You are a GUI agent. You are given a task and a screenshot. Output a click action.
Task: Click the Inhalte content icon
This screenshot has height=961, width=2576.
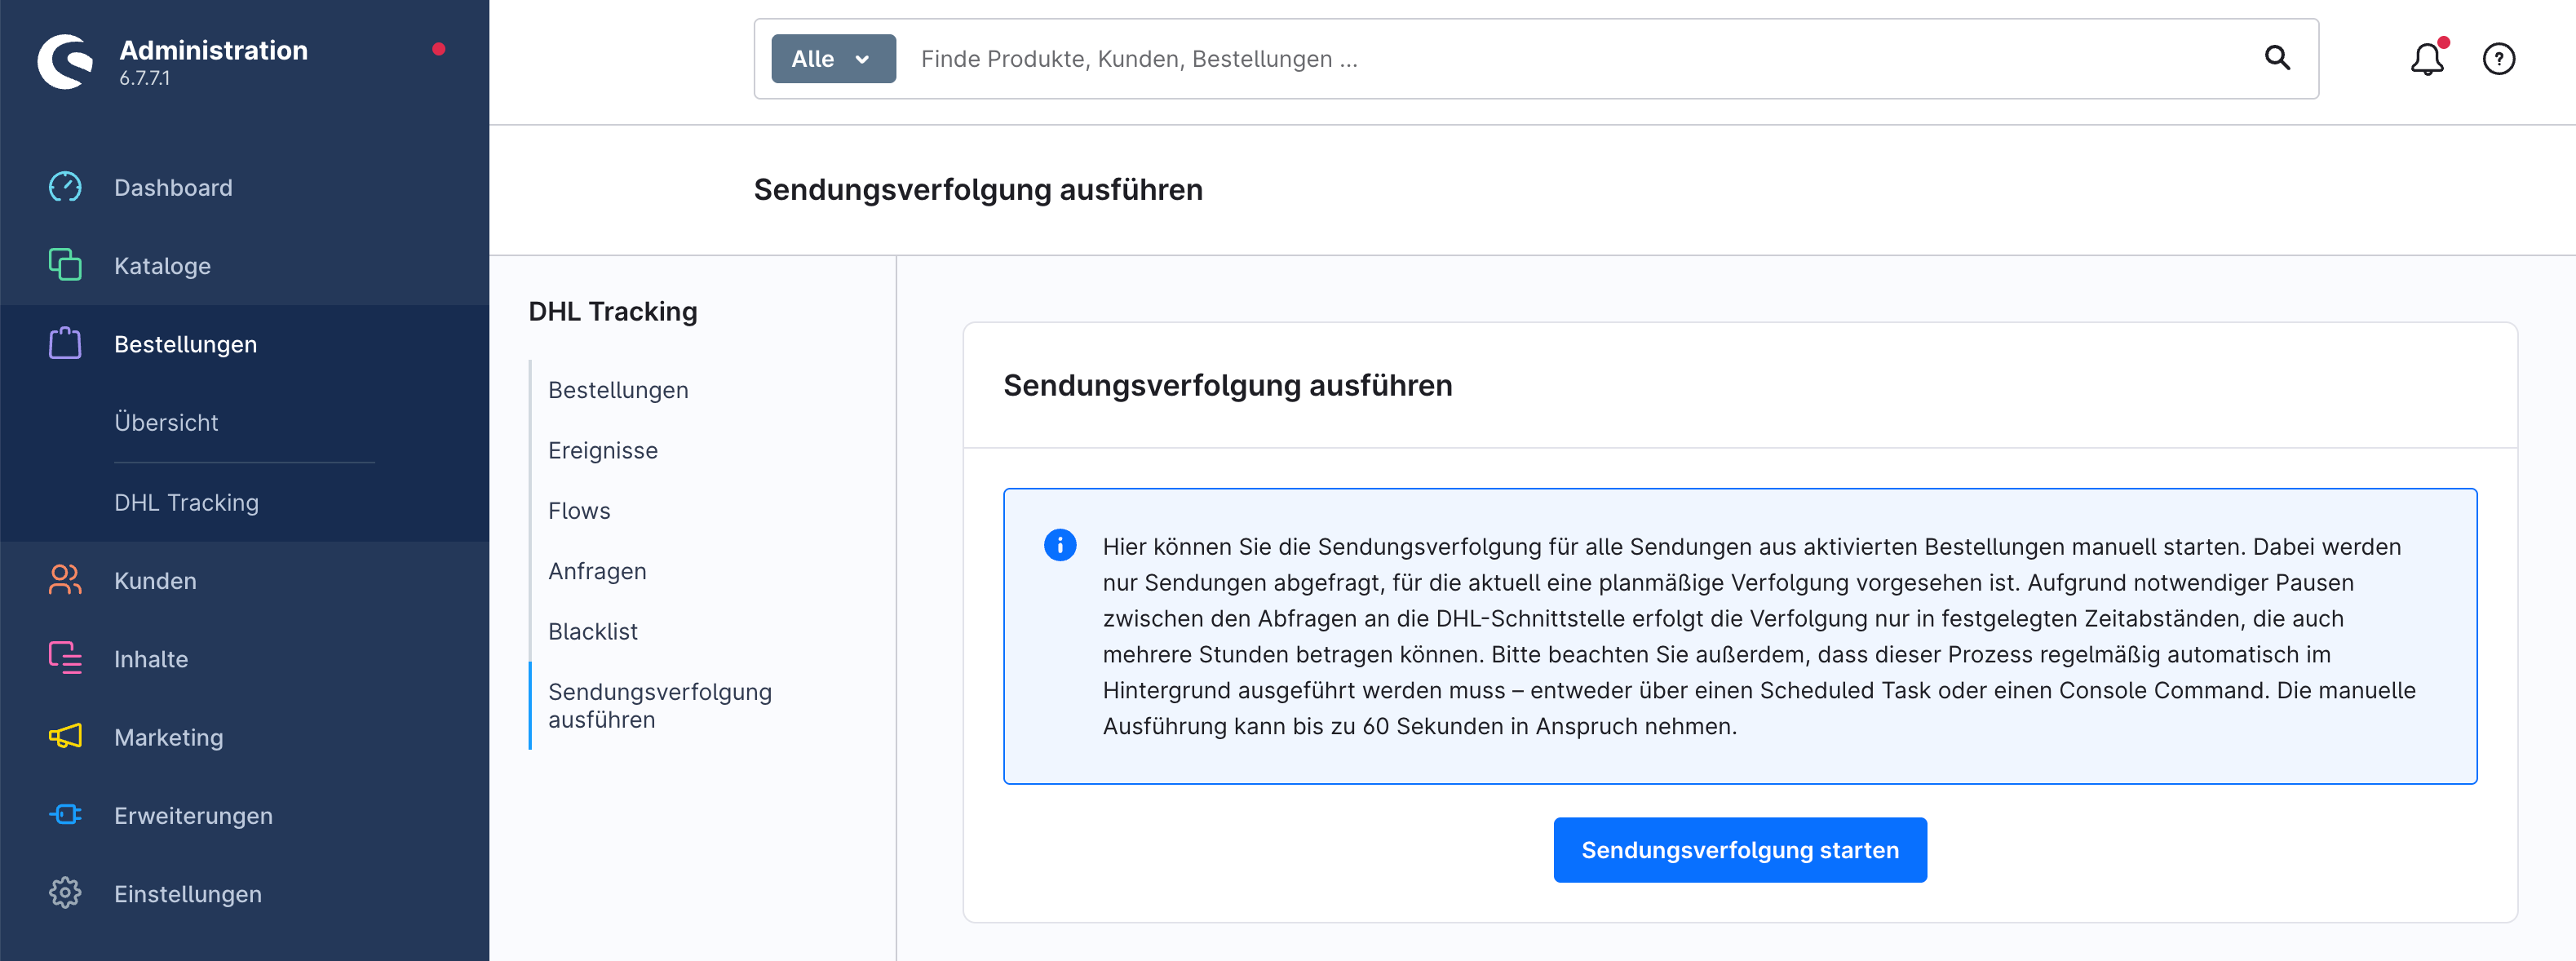65,658
